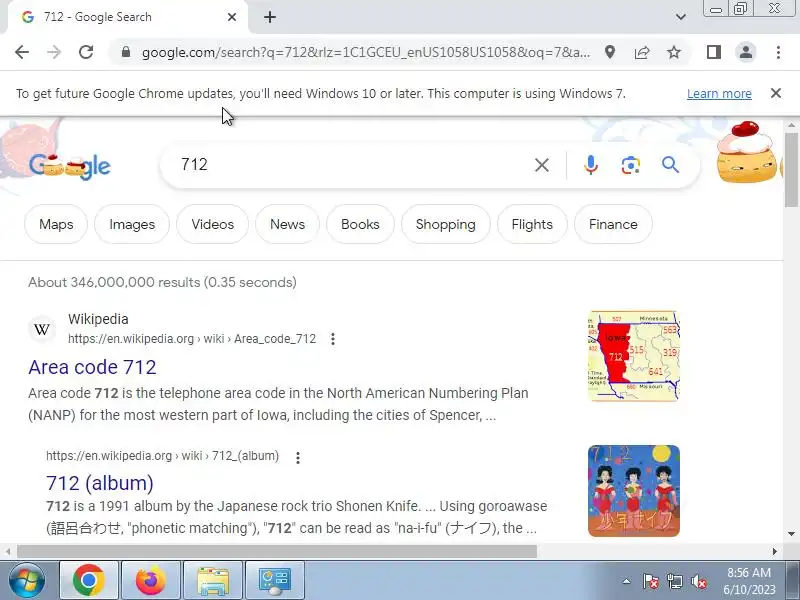Open a new browser tab

(x=270, y=17)
